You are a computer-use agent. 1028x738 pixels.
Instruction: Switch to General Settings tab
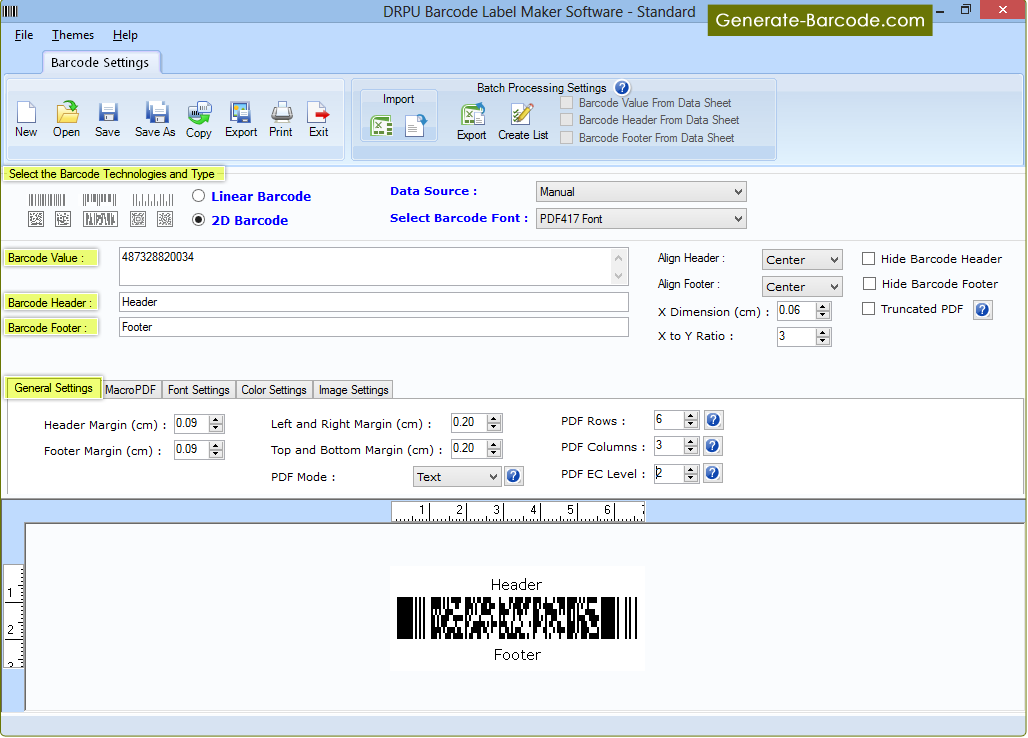coord(54,388)
